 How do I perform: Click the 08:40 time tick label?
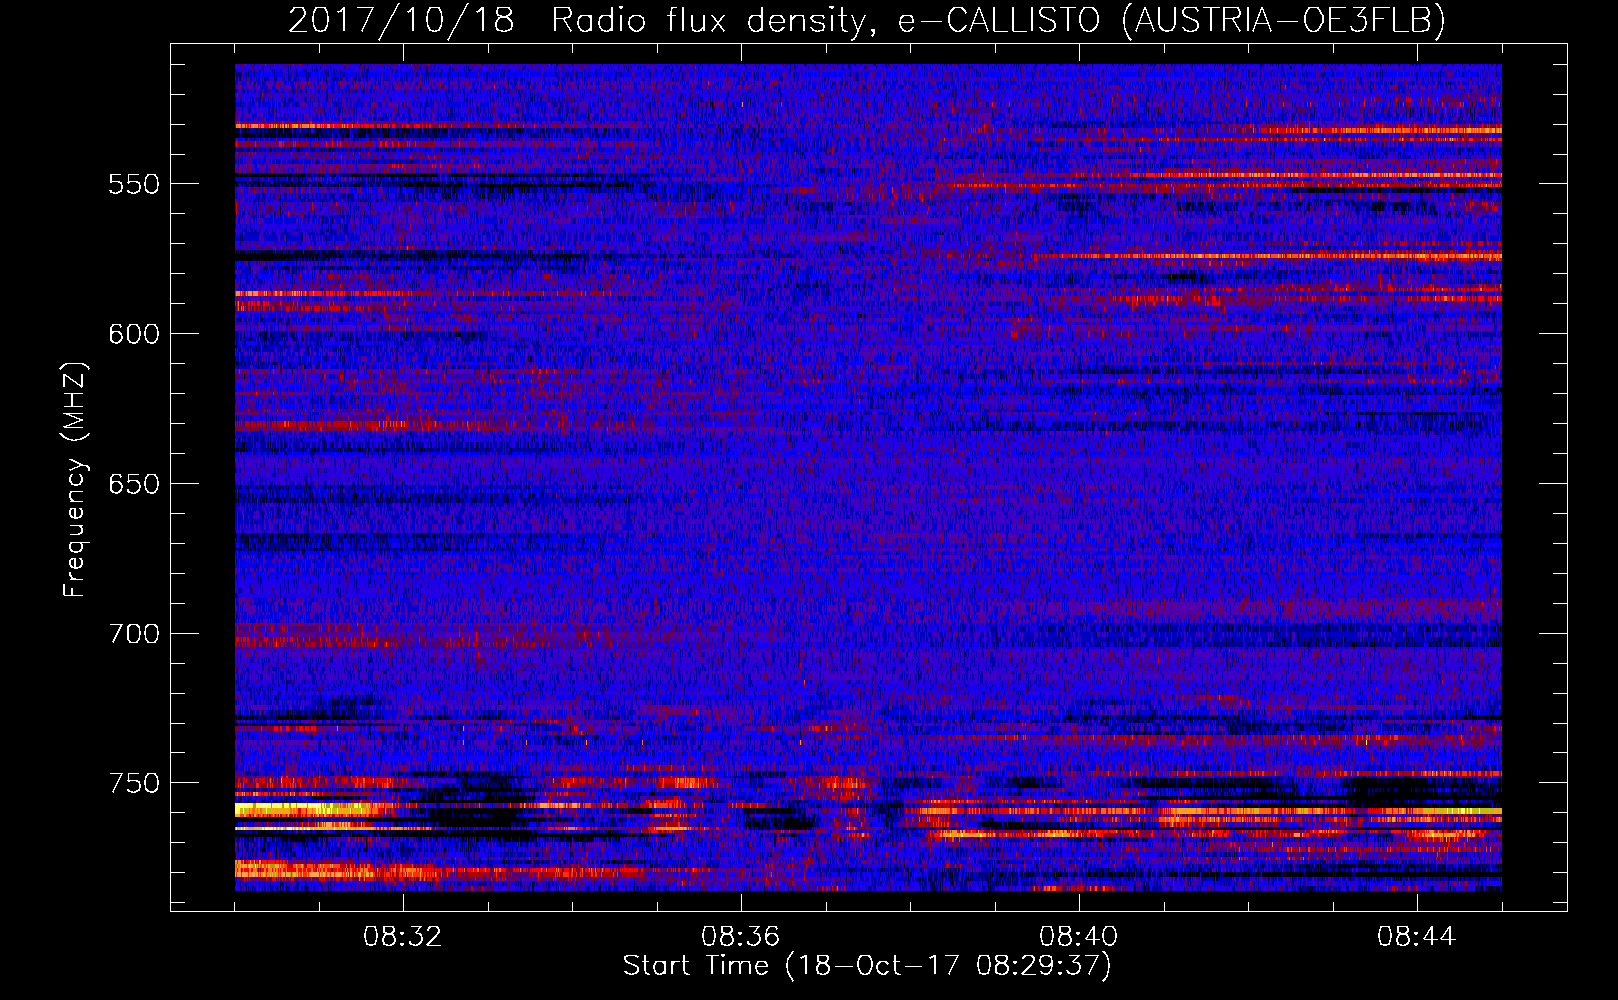pyautogui.click(x=1078, y=937)
